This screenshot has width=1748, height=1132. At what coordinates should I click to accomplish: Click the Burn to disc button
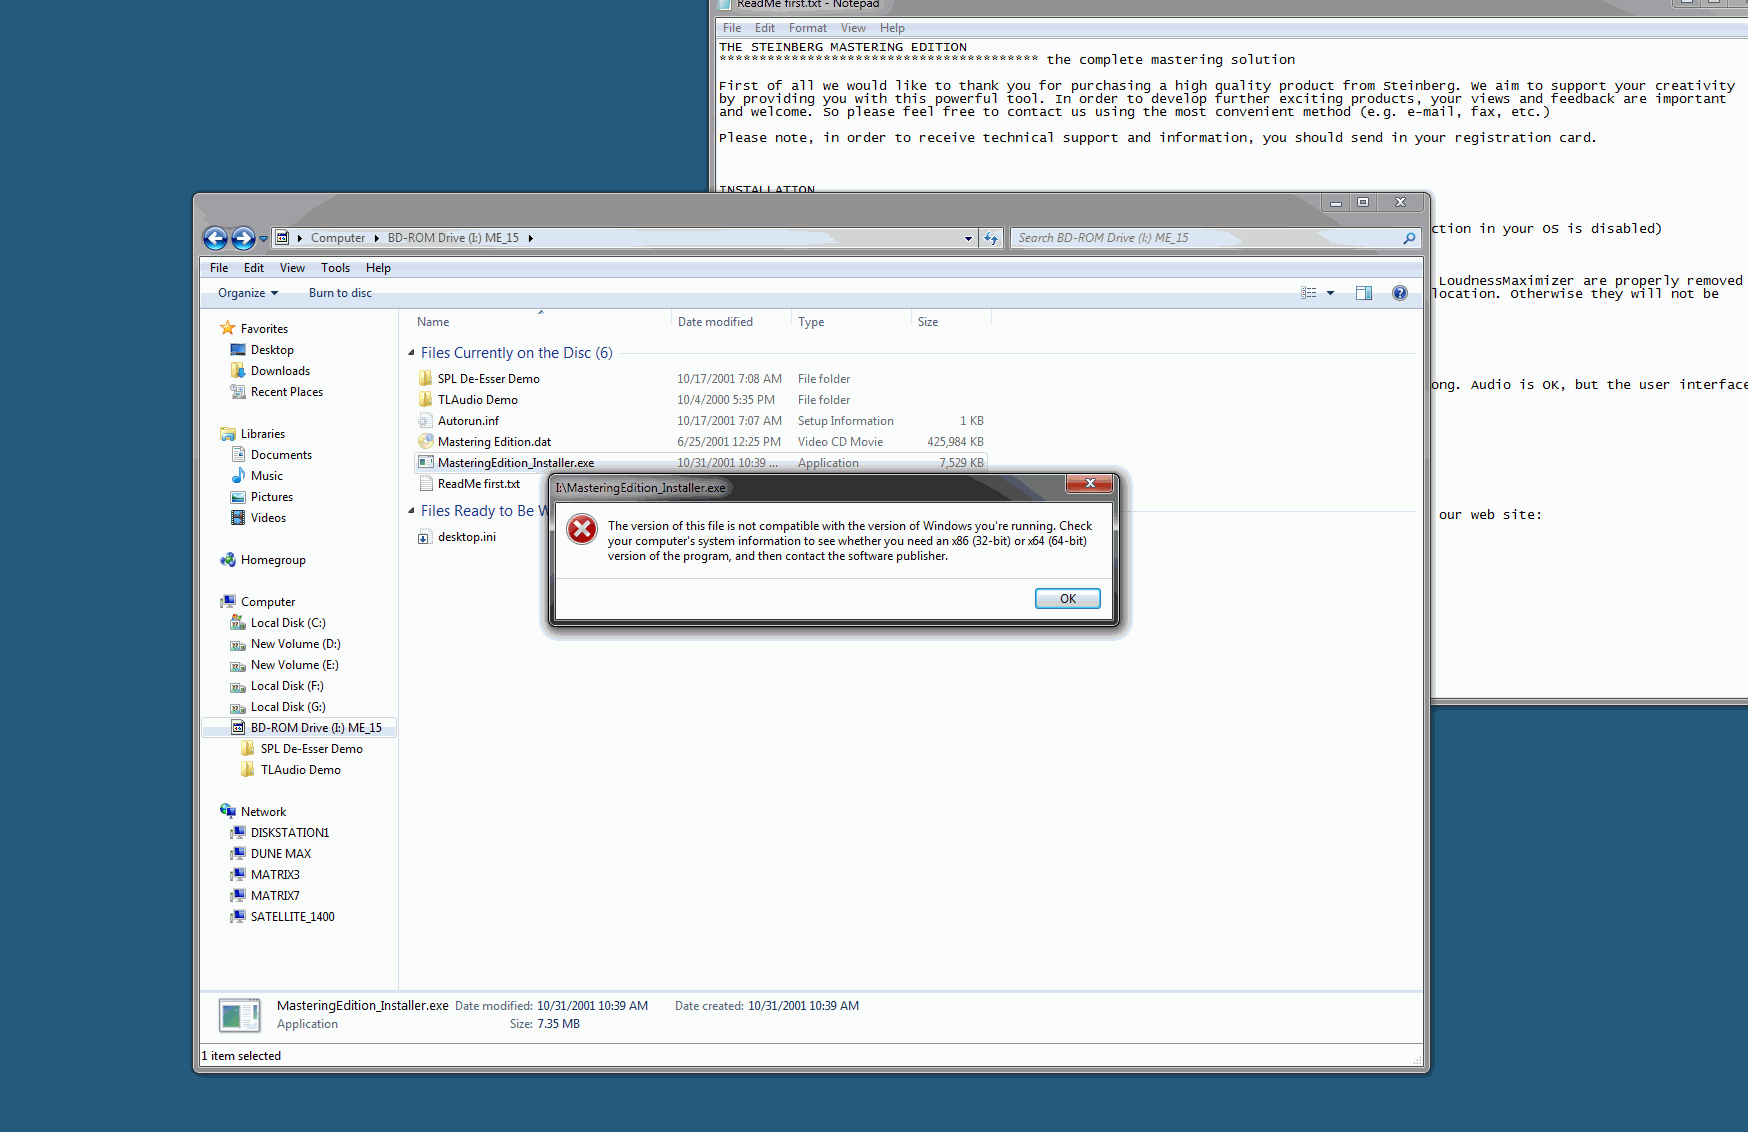click(340, 293)
